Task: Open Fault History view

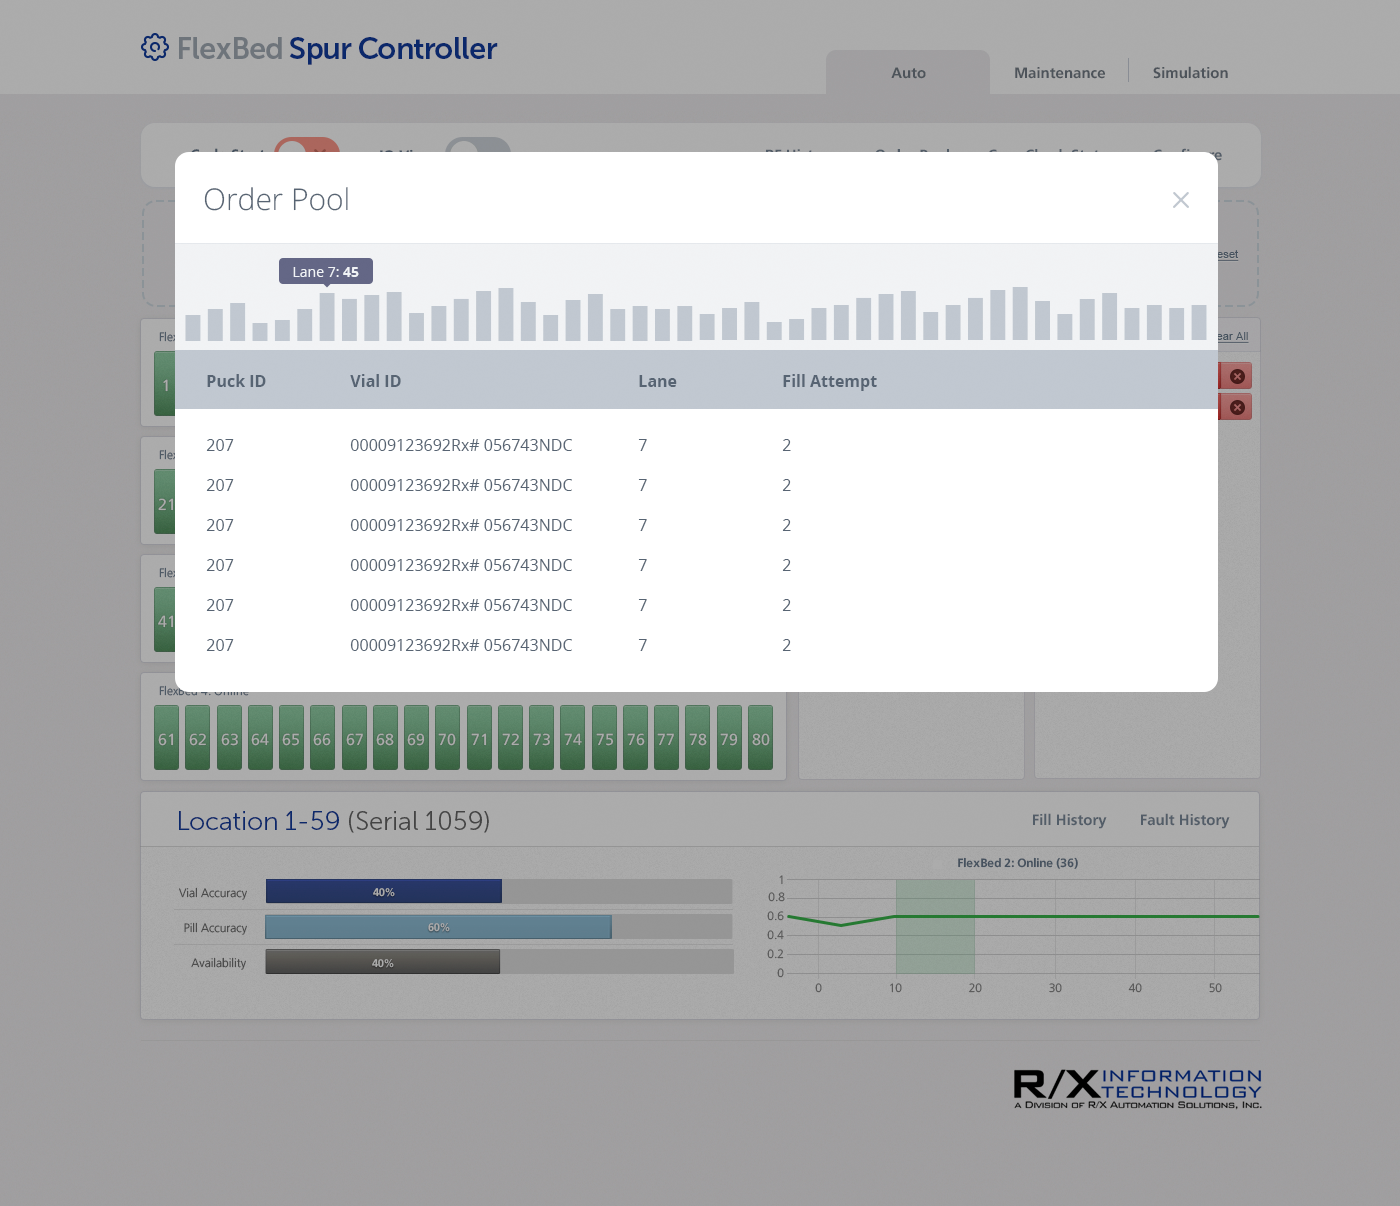Action: [1184, 820]
